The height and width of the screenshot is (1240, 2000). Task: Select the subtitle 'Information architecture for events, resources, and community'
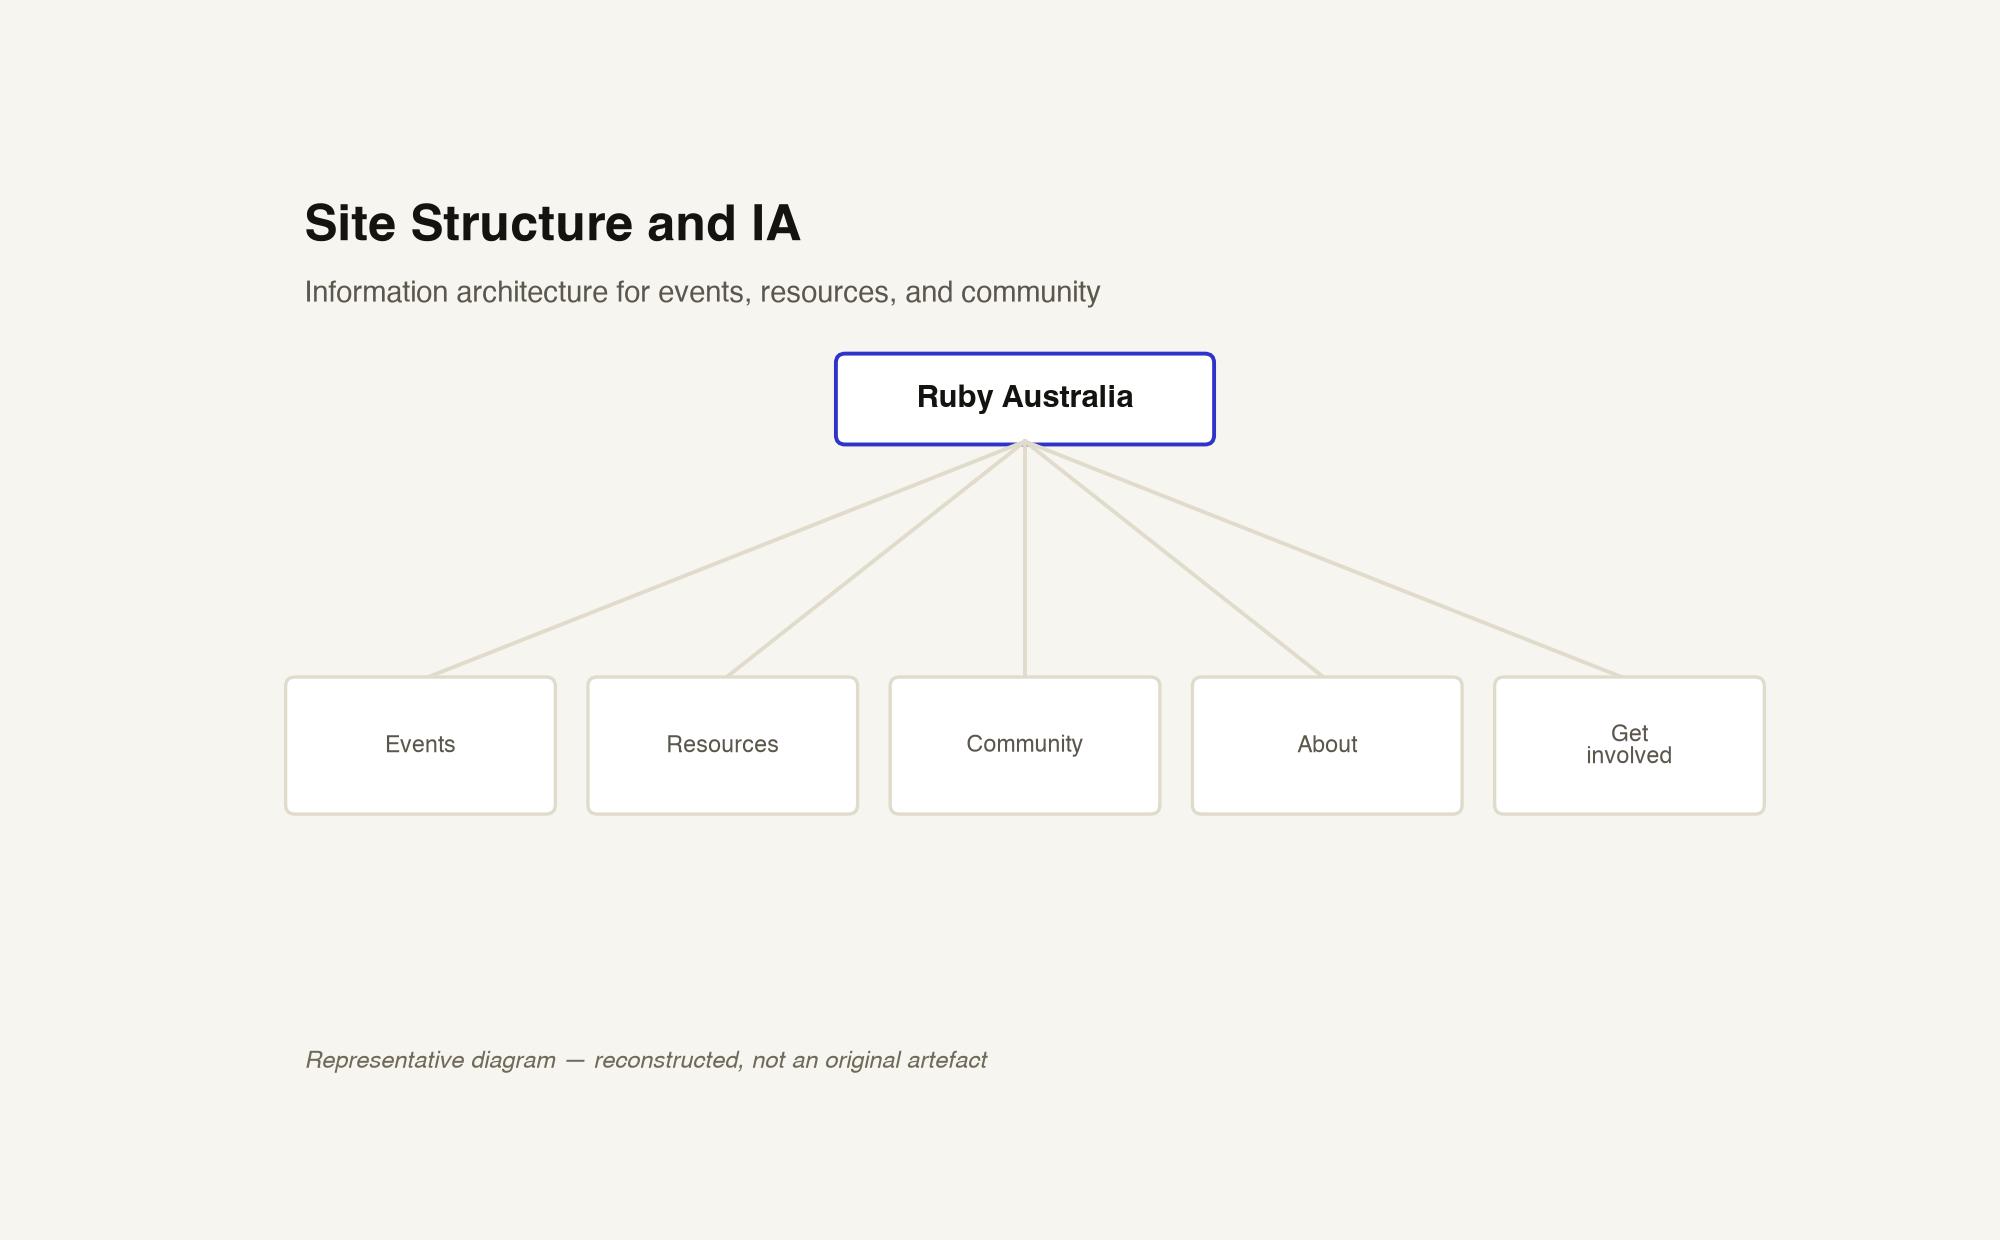click(x=702, y=292)
